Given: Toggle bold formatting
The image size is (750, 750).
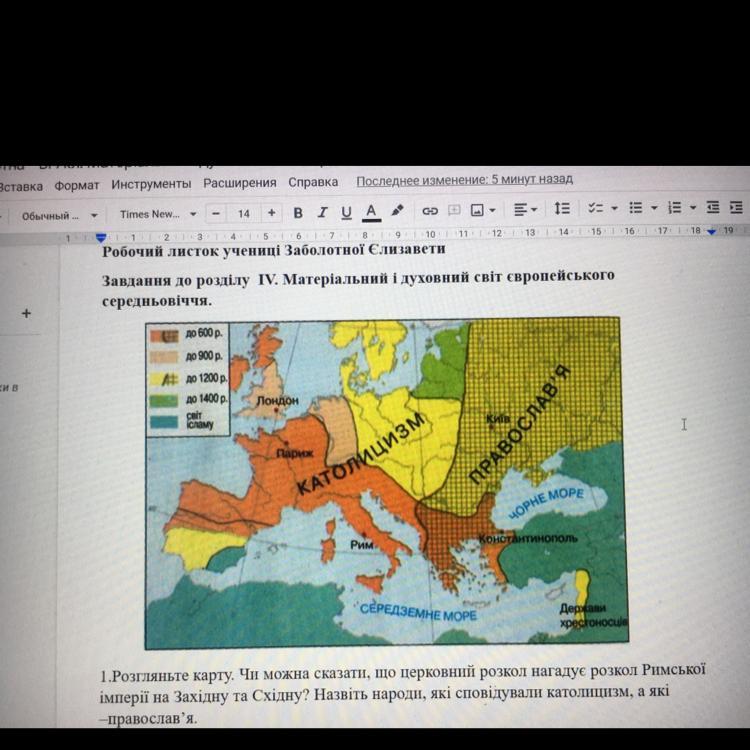Looking at the screenshot, I should [298, 212].
